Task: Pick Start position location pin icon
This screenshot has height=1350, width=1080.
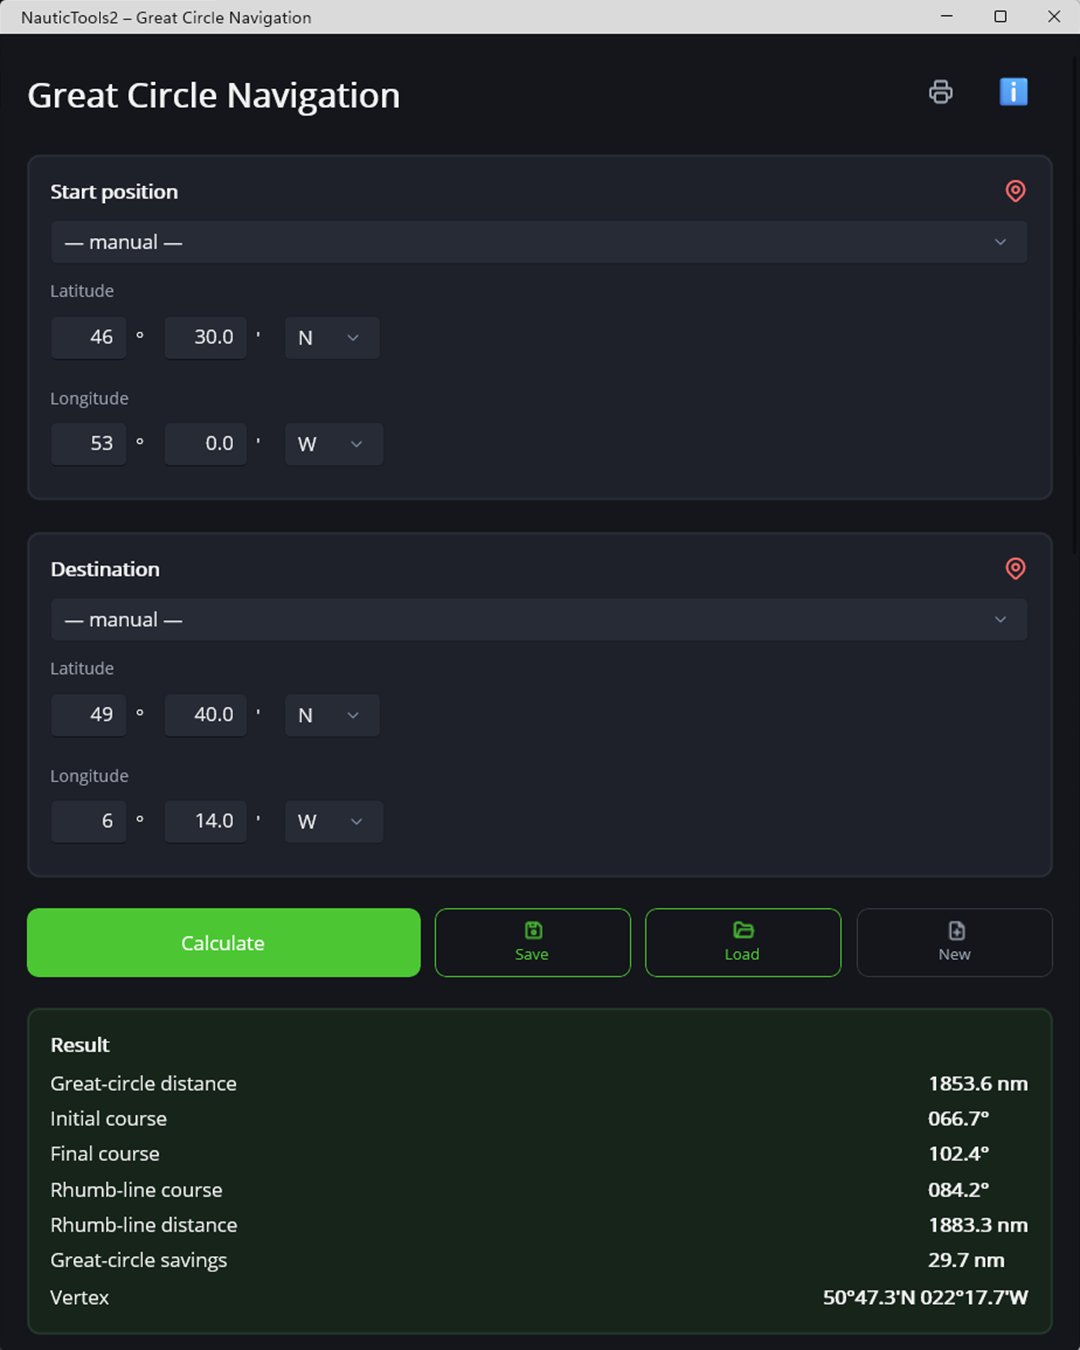Action: [x=1015, y=191]
